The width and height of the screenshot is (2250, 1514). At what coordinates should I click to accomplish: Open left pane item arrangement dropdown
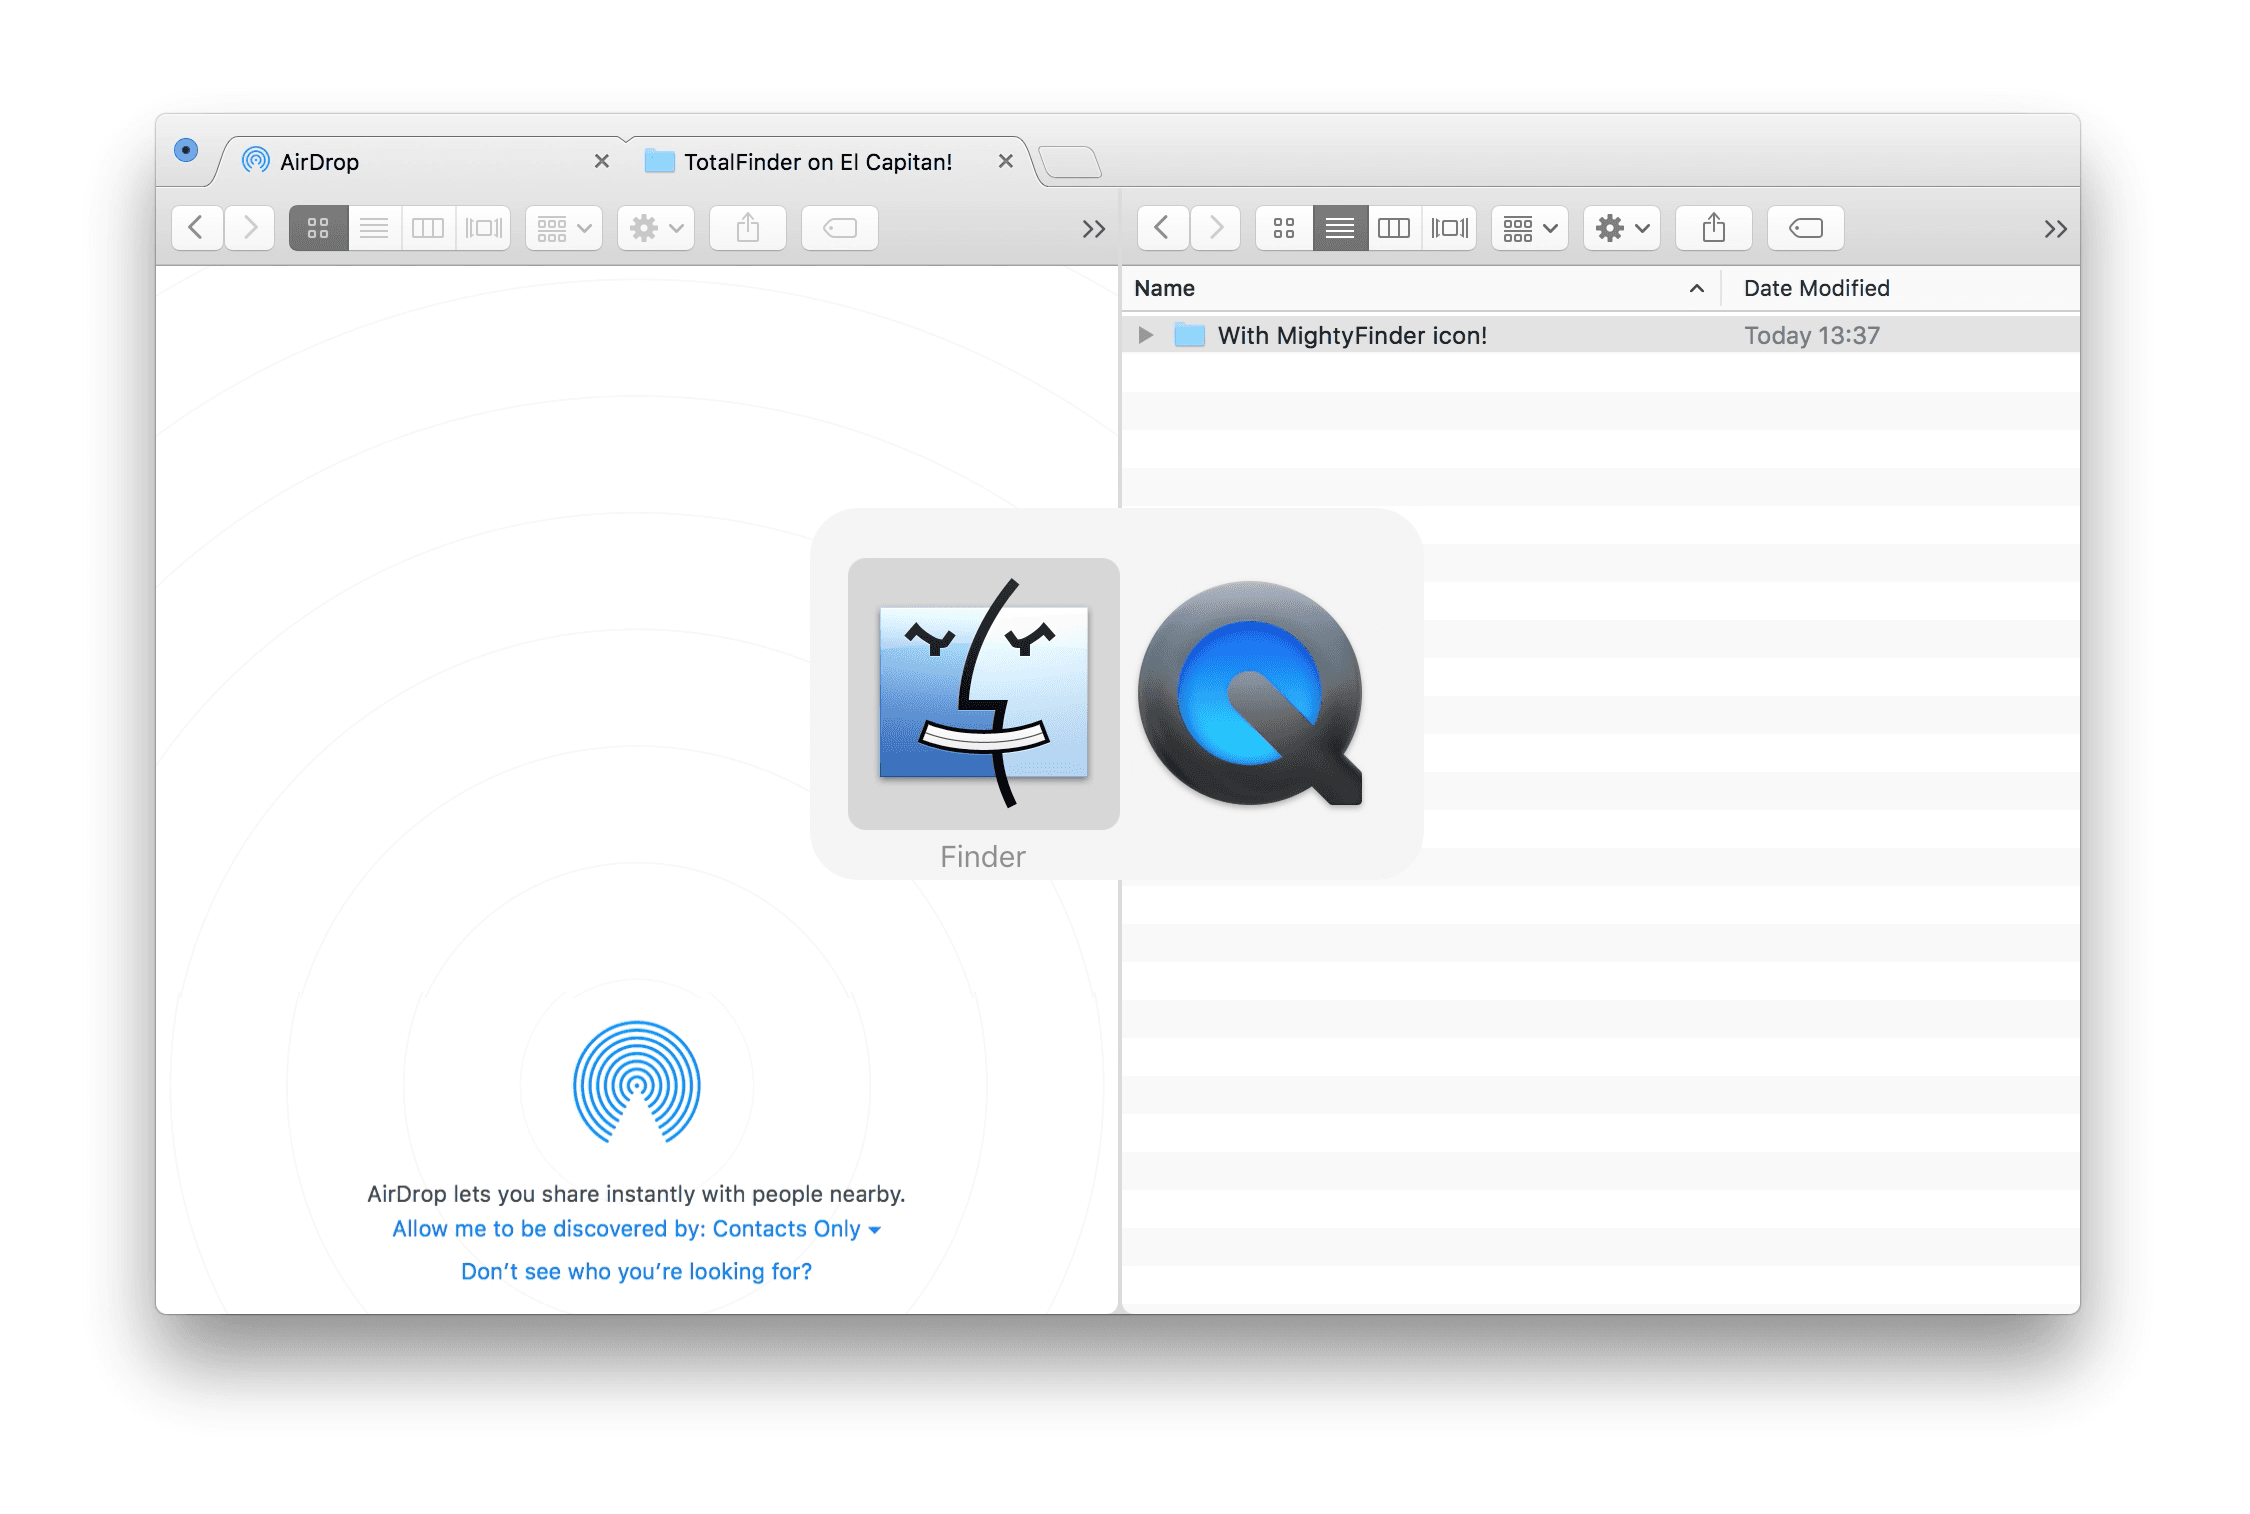(x=564, y=228)
